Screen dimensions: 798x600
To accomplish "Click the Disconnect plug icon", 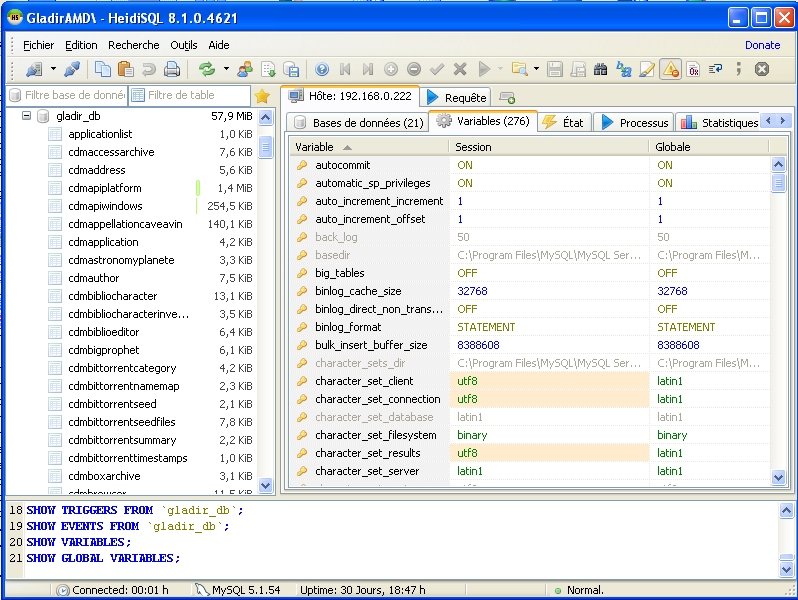I will coord(71,69).
